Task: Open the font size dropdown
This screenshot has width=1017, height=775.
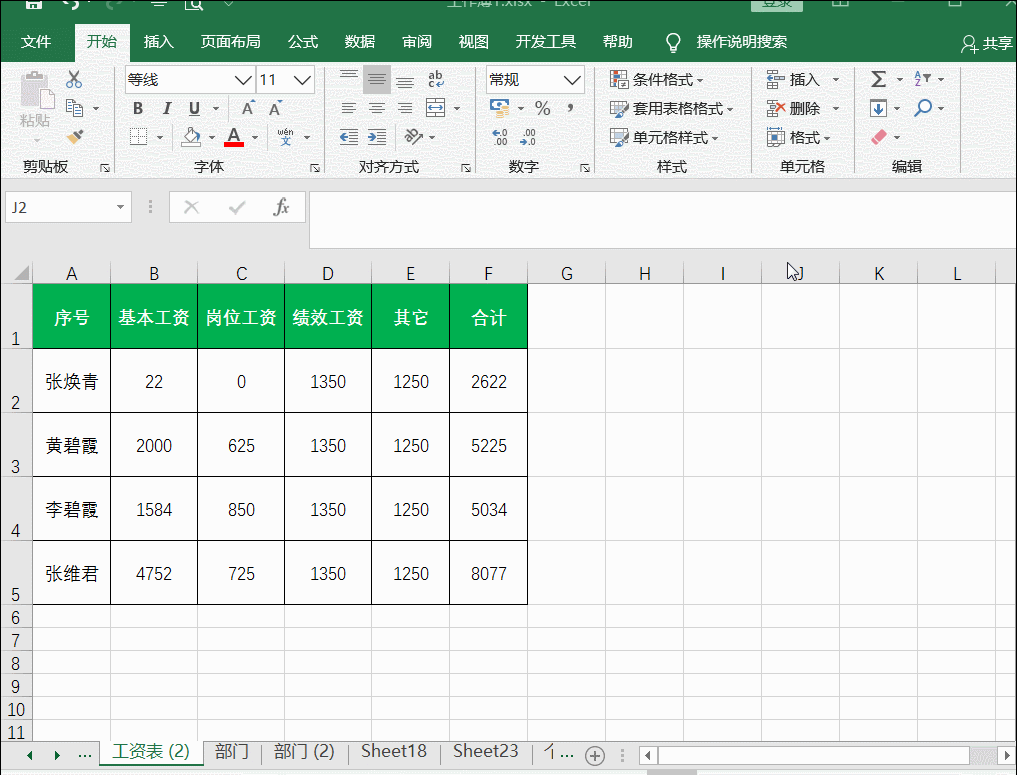Action: coord(302,80)
